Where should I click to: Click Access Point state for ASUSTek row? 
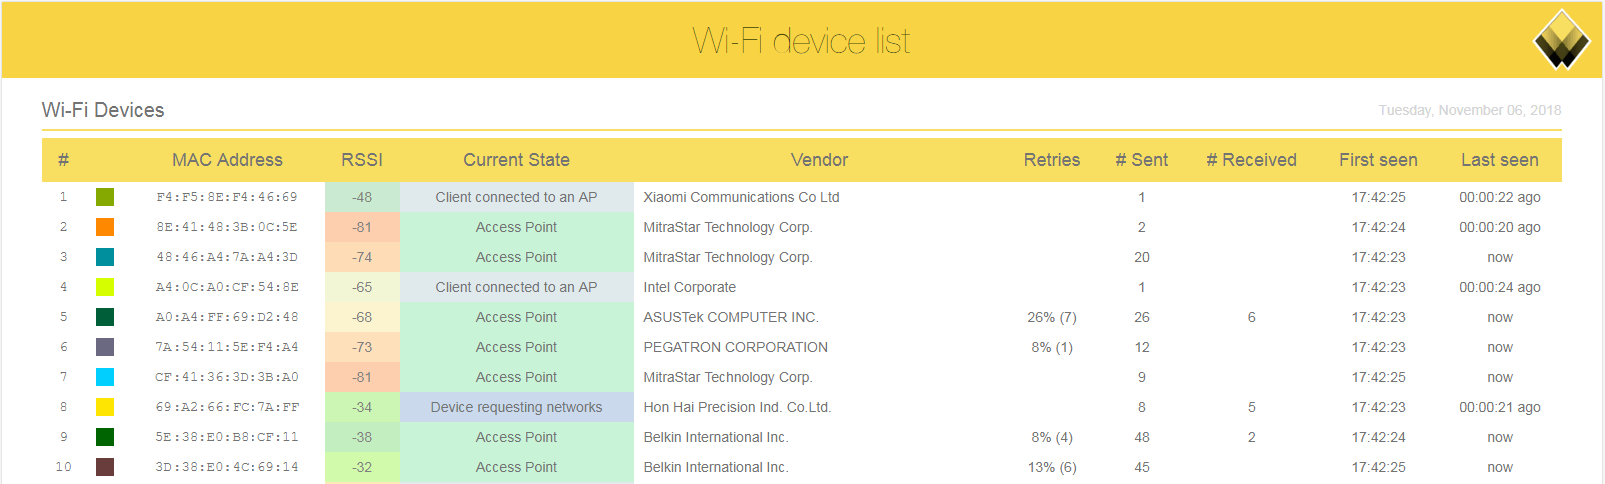point(517,317)
